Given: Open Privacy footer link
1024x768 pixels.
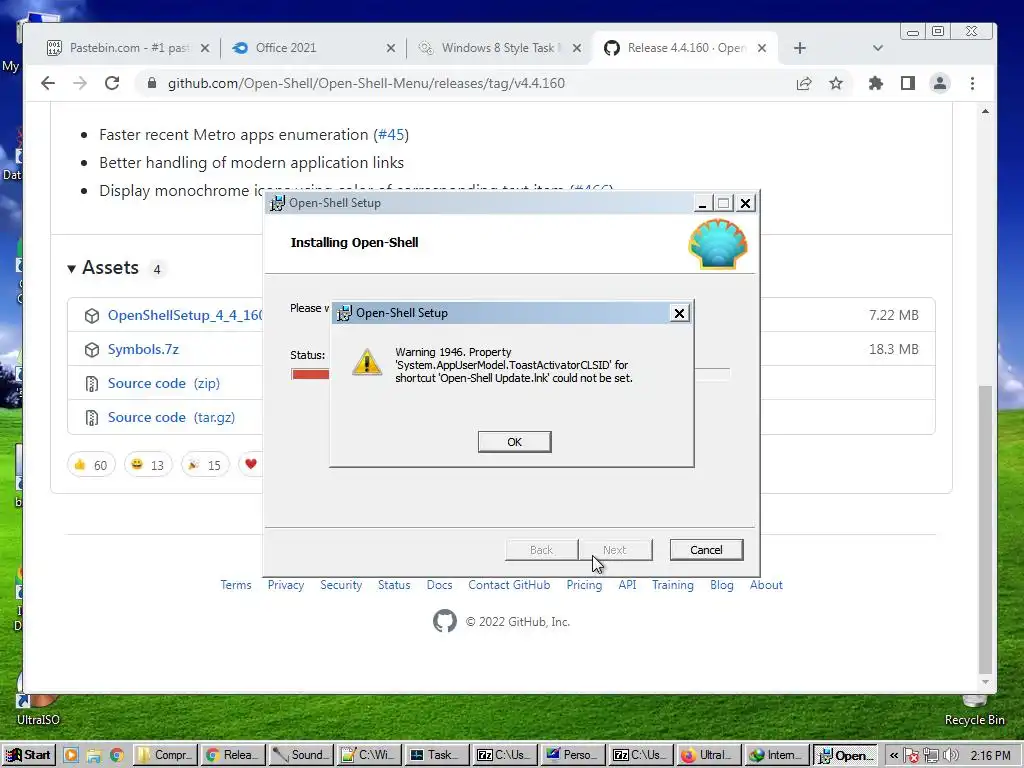Looking at the screenshot, I should click(x=286, y=584).
